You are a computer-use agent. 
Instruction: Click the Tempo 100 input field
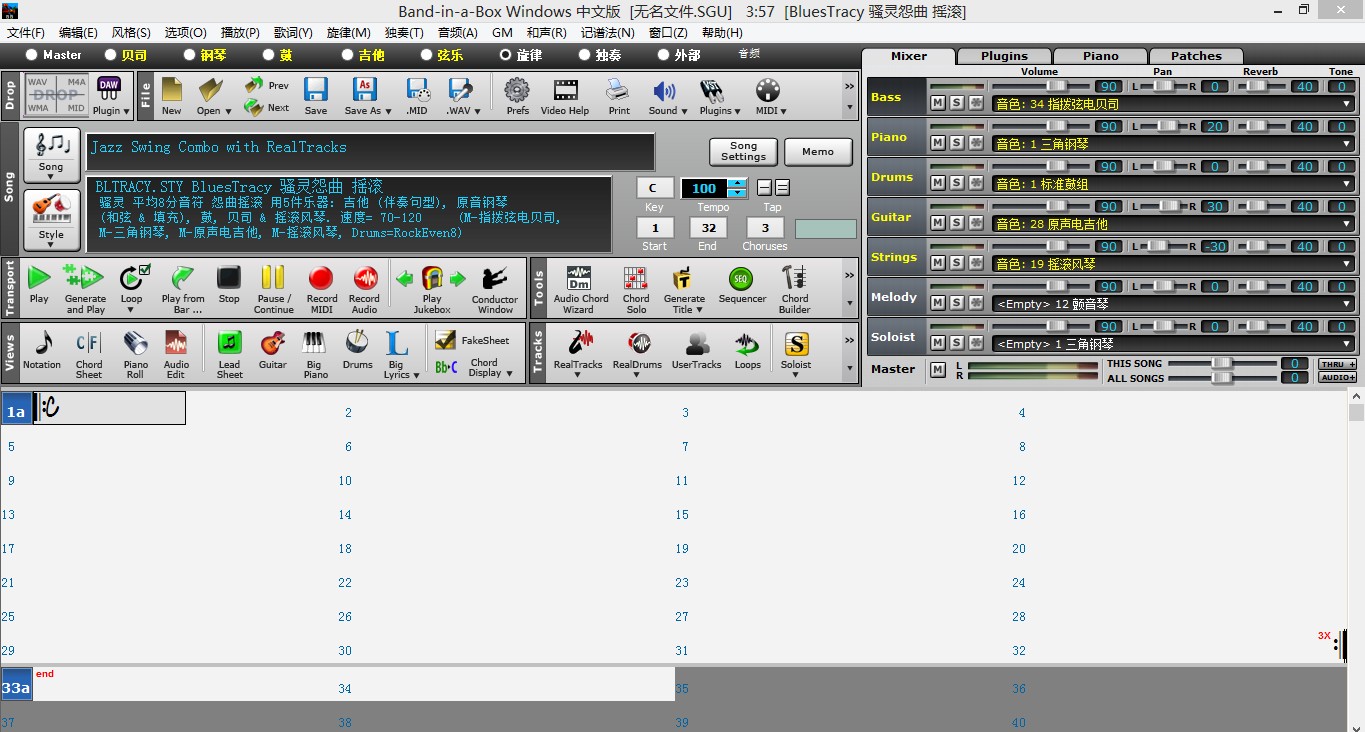click(x=704, y=188)
